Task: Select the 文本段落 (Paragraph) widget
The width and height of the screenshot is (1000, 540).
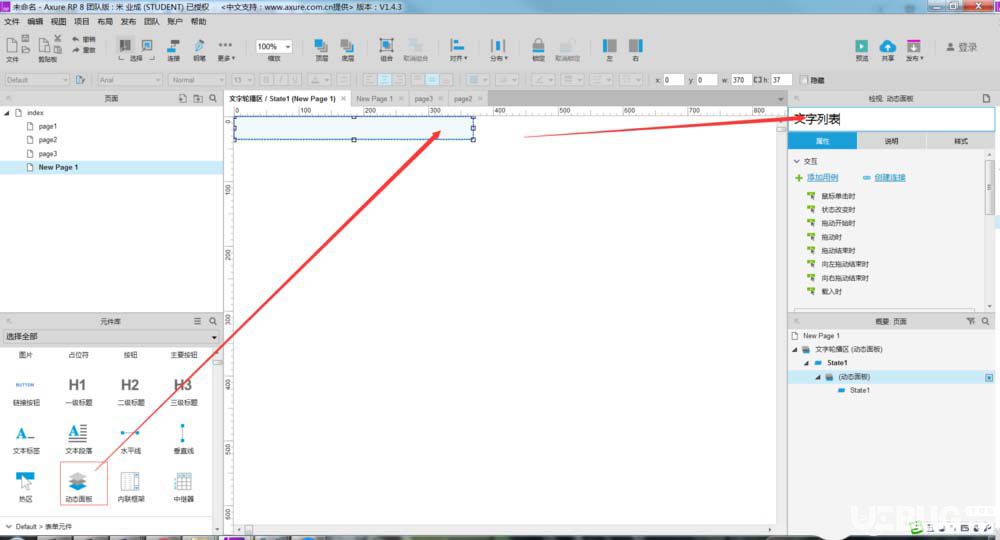Action: [78, 439]
